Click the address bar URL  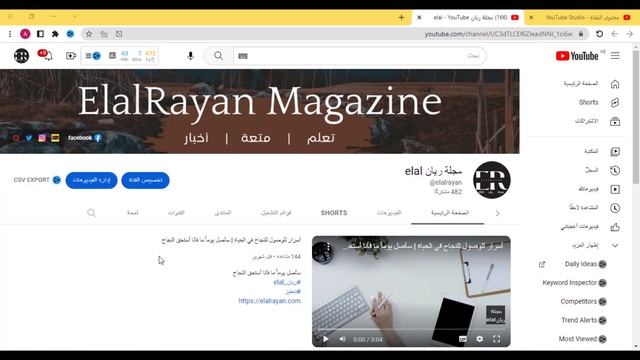tap(498, 34)
